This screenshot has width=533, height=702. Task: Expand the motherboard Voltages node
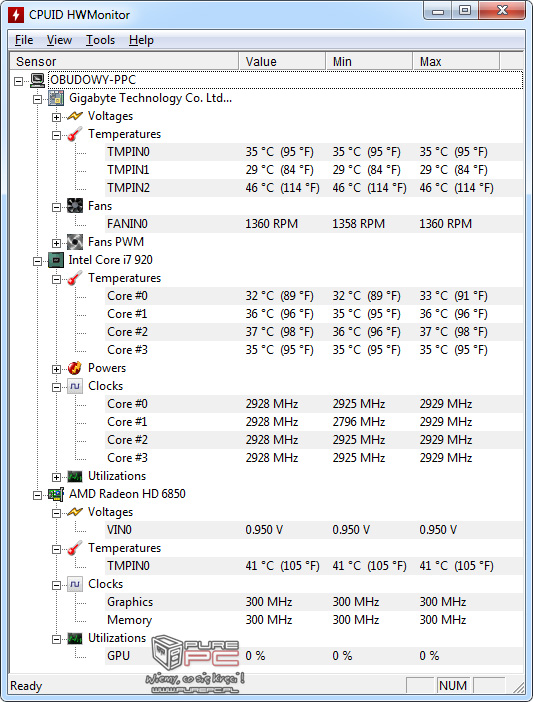56,117
